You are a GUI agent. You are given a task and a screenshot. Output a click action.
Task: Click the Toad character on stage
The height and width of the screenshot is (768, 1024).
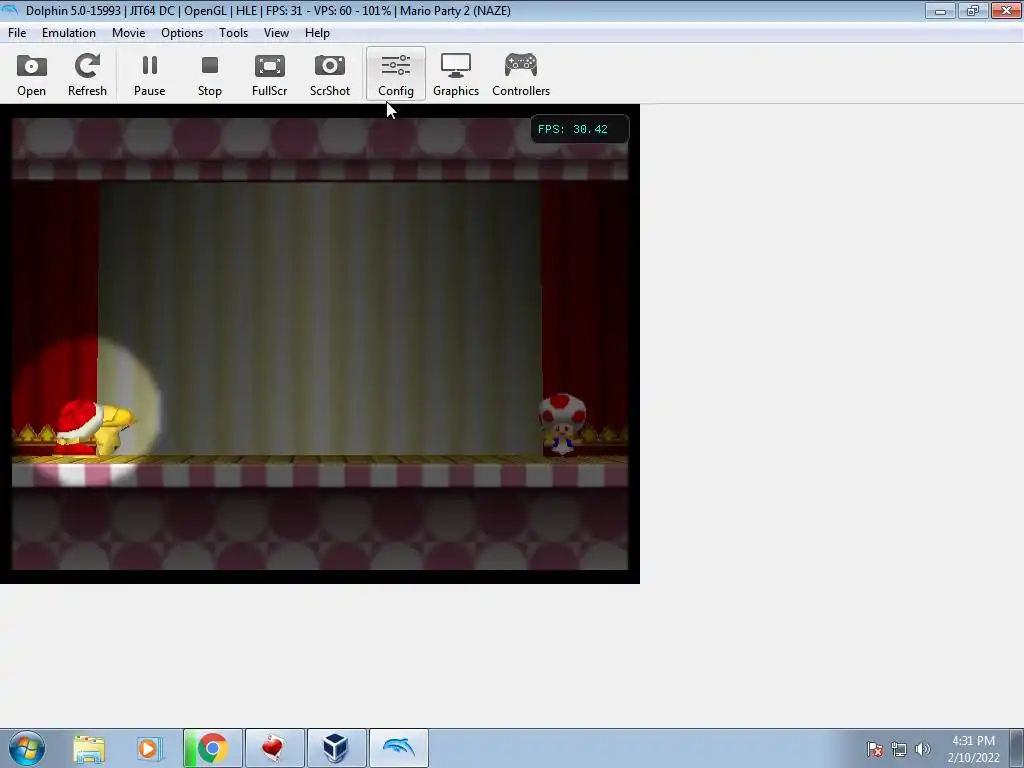pyautogui.click(x=562, y=424)
